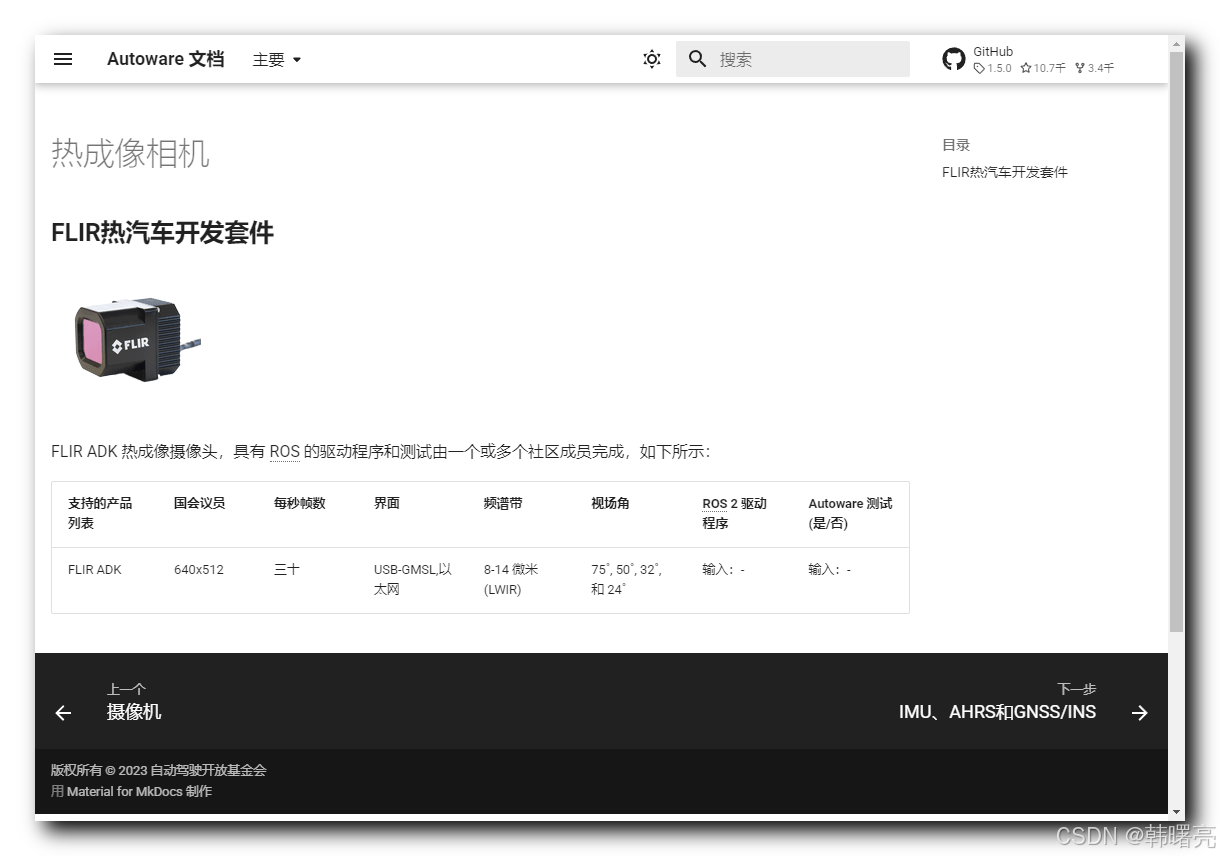Image resolution: width=1220 pixels, height=856 pixels.
Task: Click the scrollbar up arrow
Action: tap(1176, 43)
